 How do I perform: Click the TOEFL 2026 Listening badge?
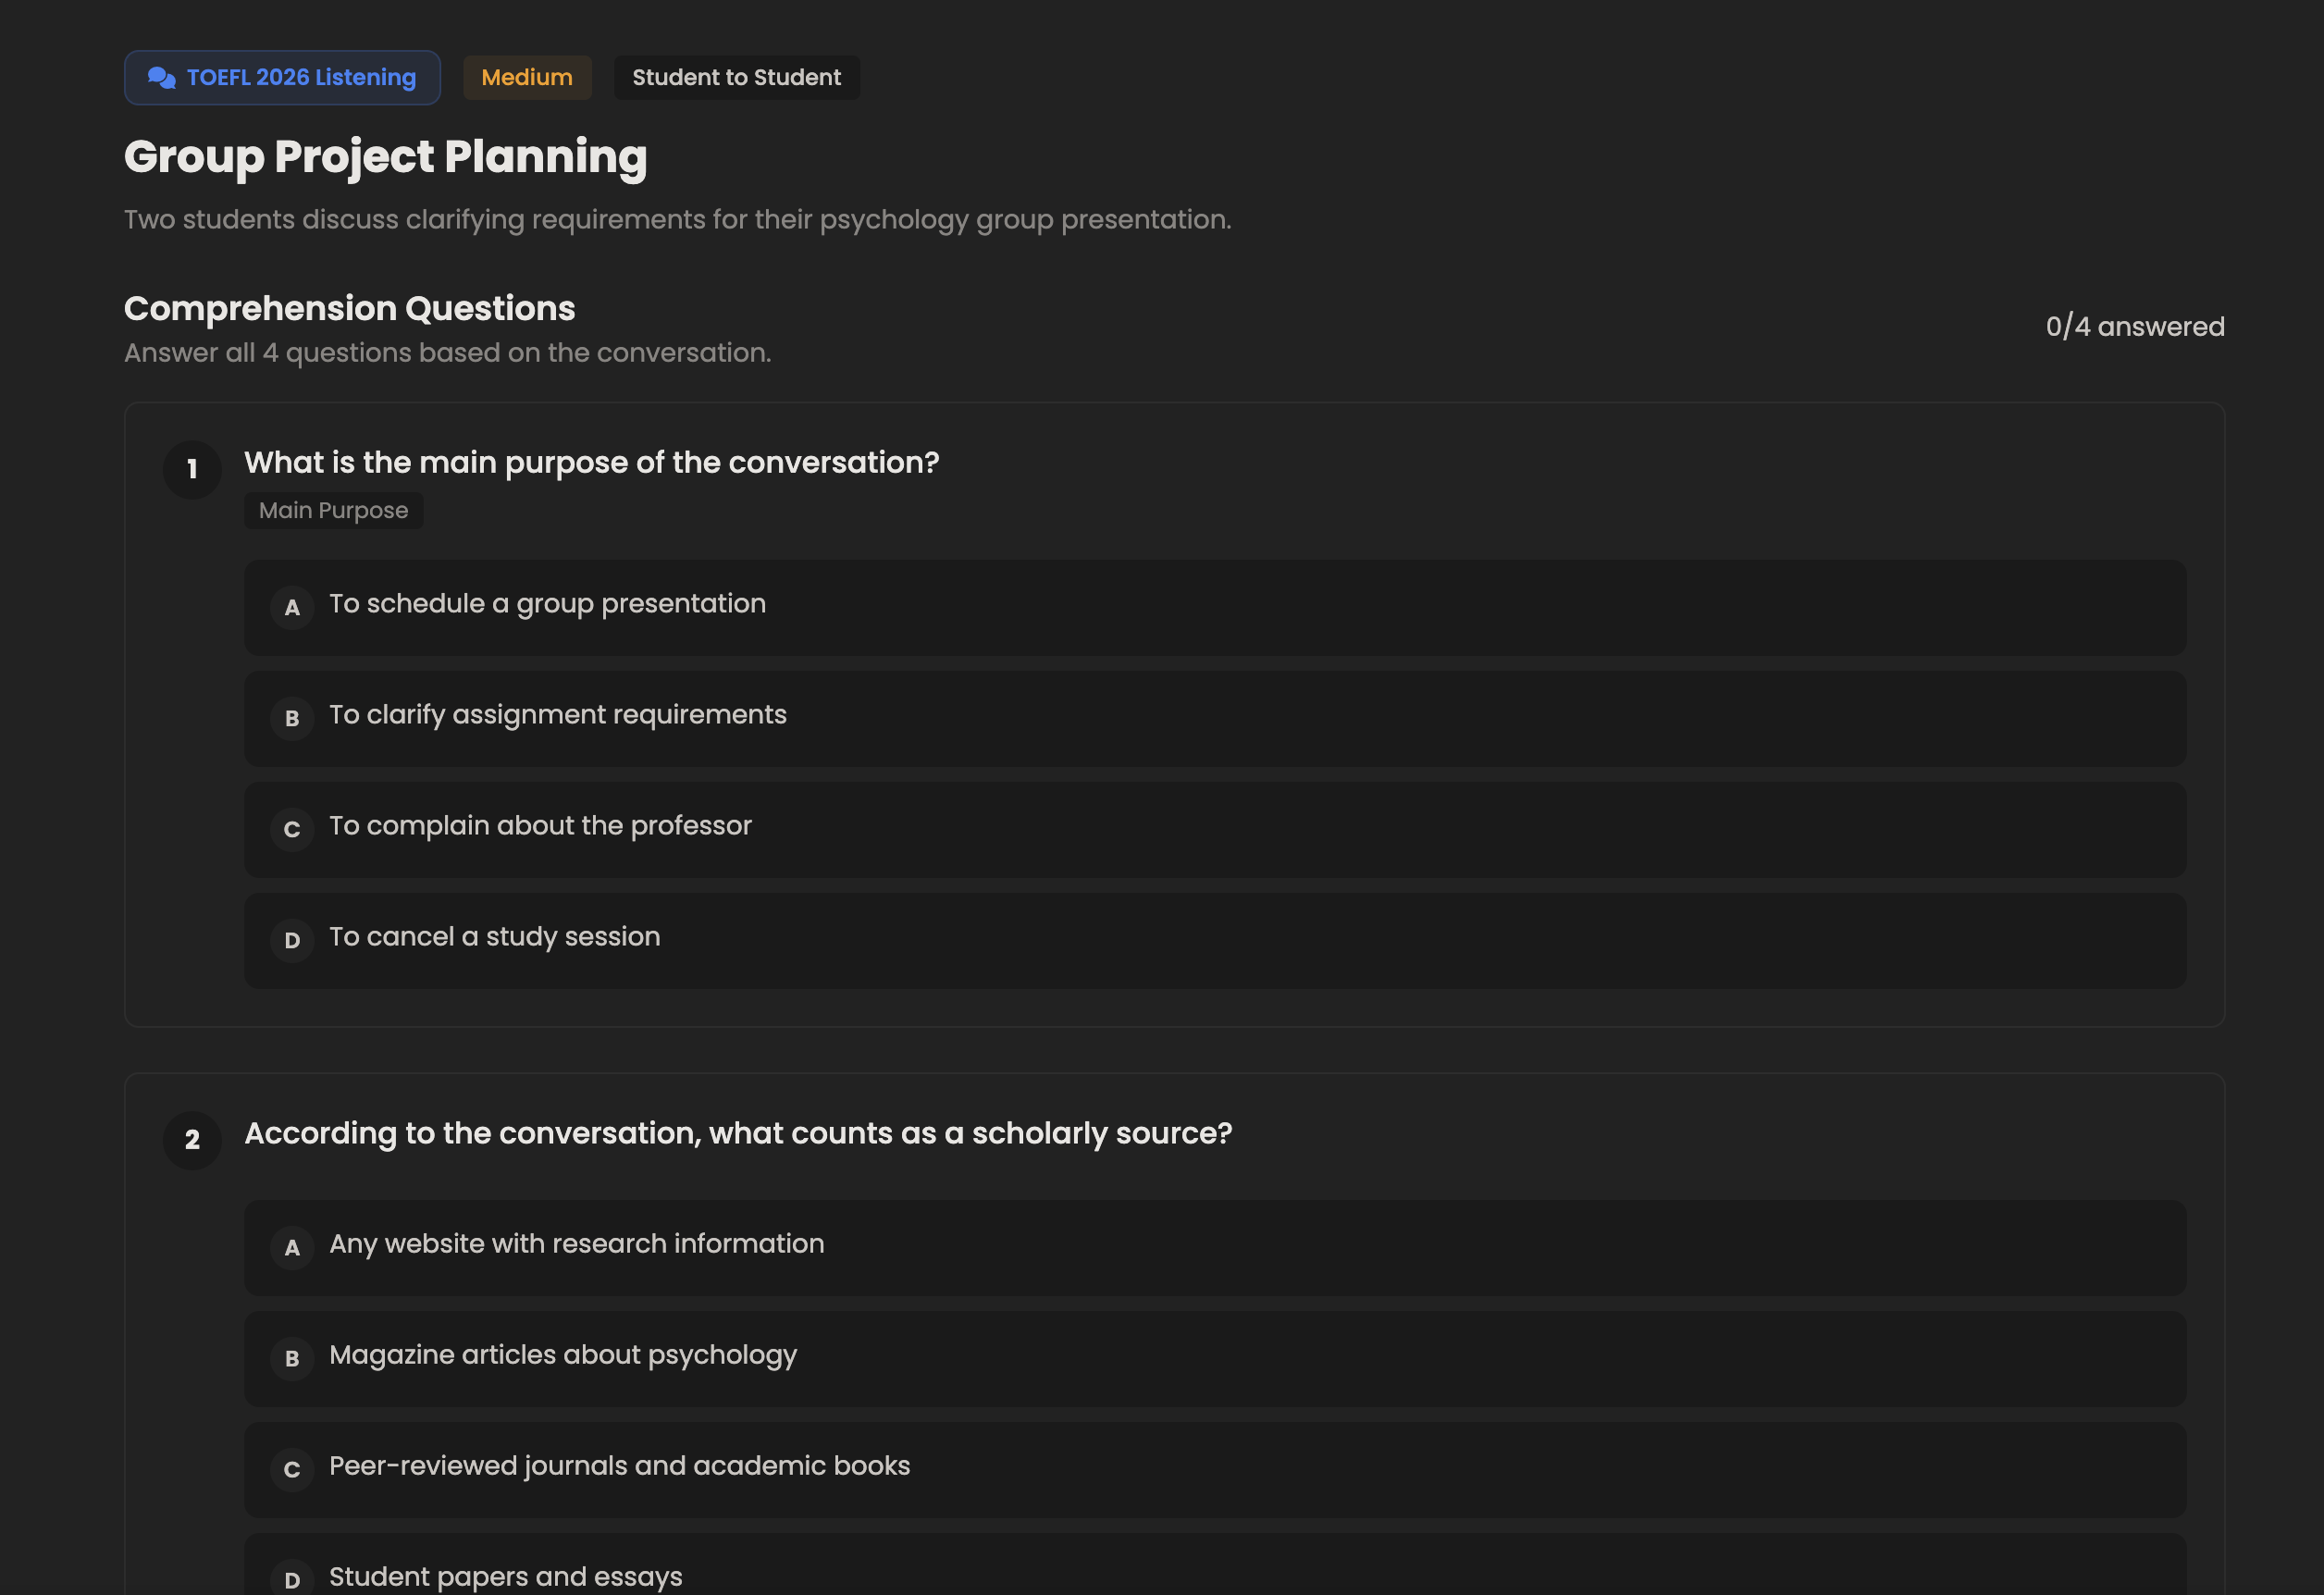[x=282, y=78]
